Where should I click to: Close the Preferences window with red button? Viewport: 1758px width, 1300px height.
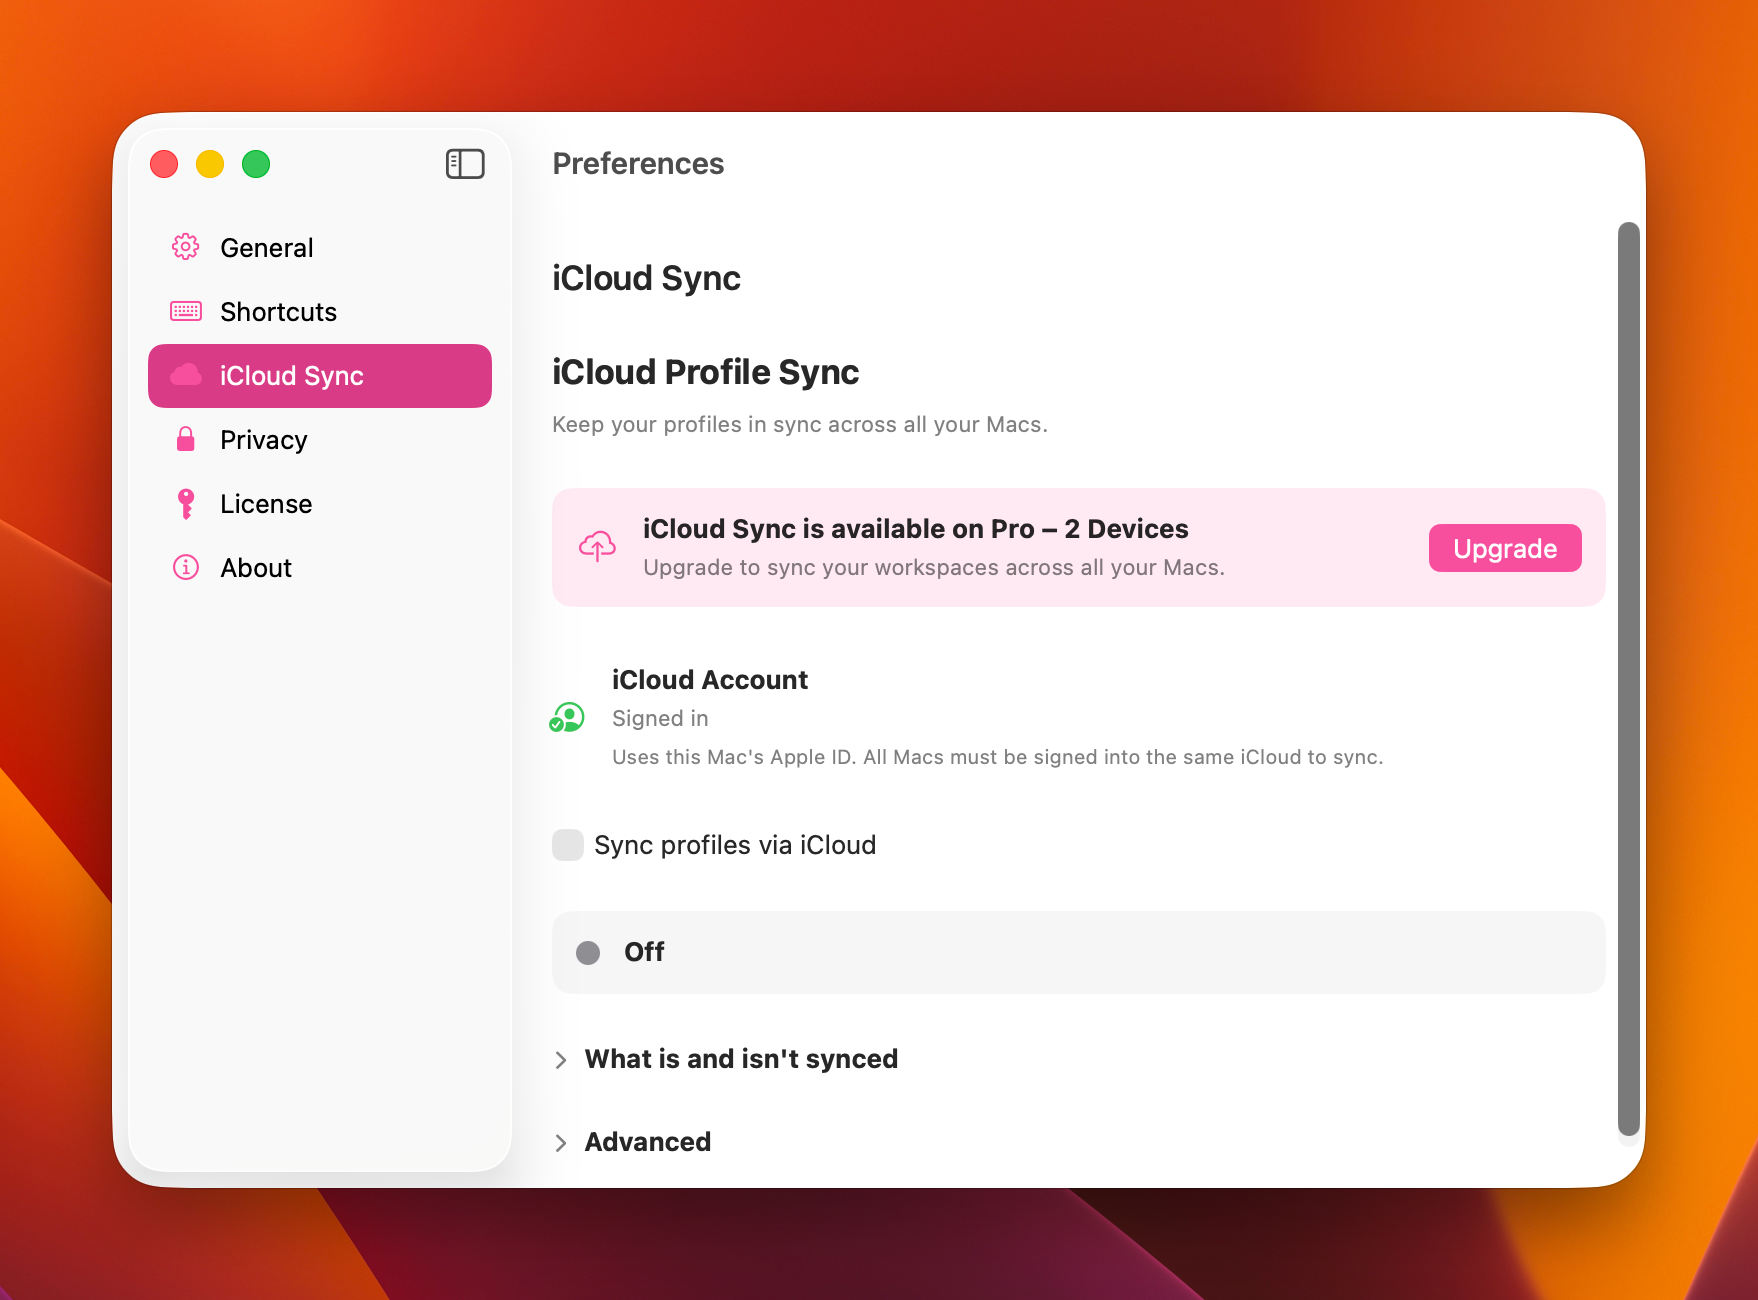pyautogui.click(x=164, y=164)
